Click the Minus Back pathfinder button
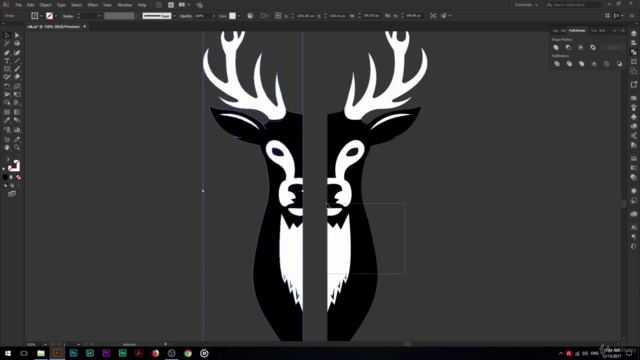This screenshot has height=360, width=640. point(619,64)
